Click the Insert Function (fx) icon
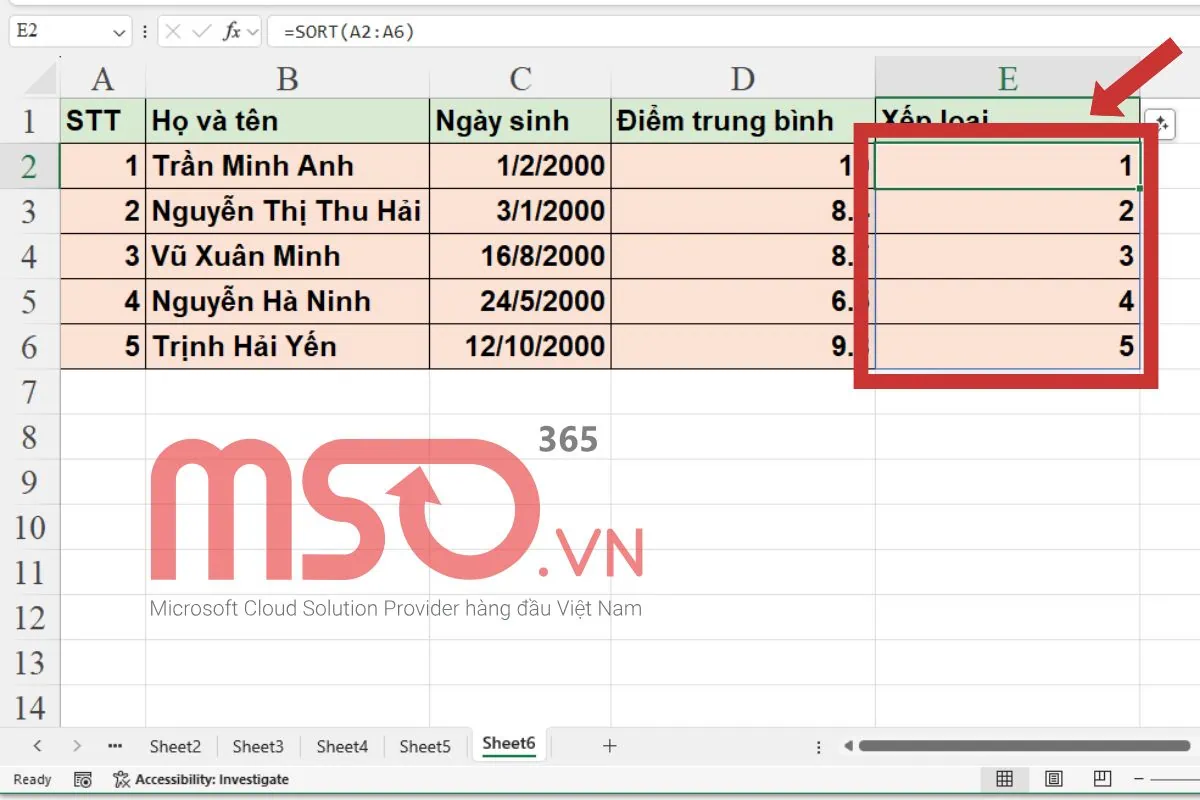This screenshot has height=800, width=1200. pyautogui.click(x=232, y=31)
